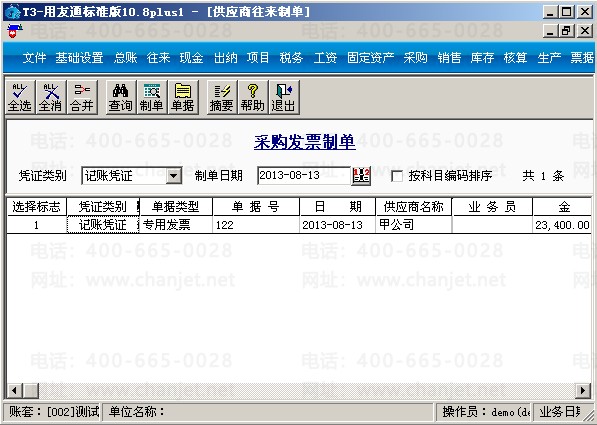Click the 合并 merge toolbar icon

(x=82, y=97)
